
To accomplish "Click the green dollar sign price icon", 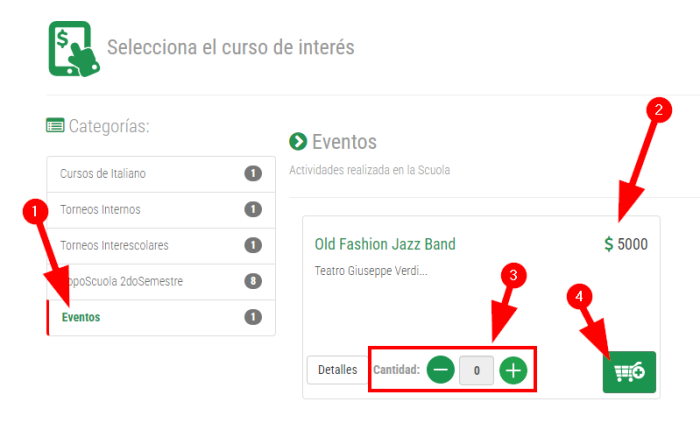I will tap(608, 244).
